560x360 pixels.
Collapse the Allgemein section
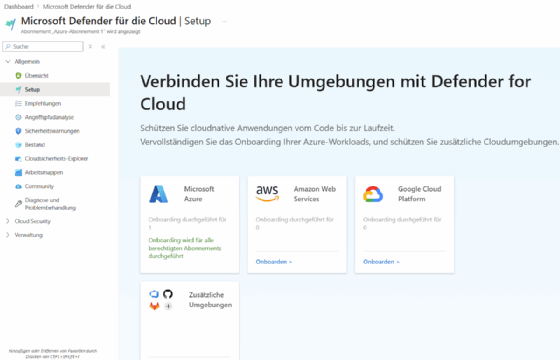(x=8, y=61)
